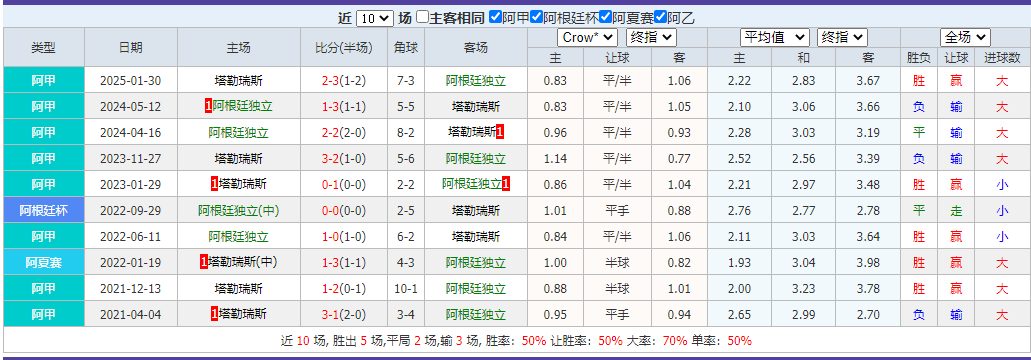Click corner count 8-2 in 2024-04-16 row

(406, 133)
